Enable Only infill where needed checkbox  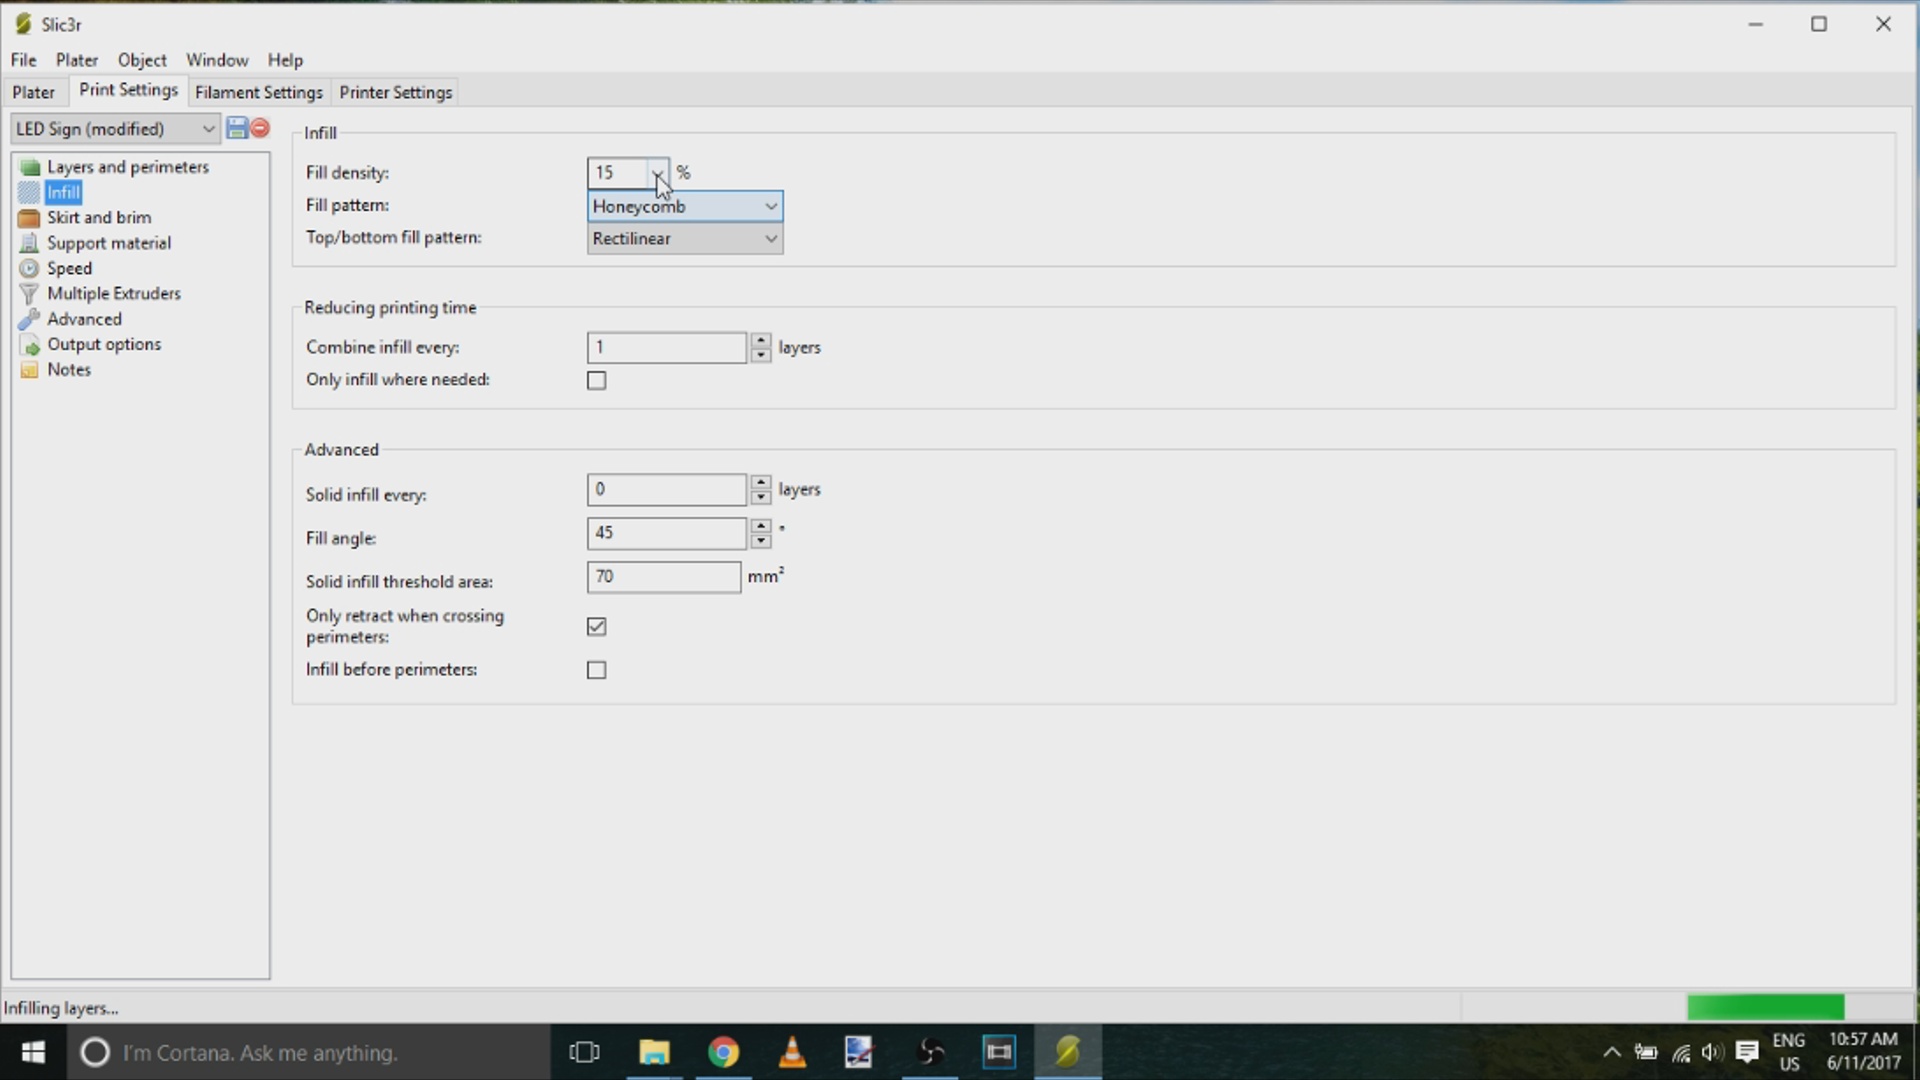[x=597, y=380]
